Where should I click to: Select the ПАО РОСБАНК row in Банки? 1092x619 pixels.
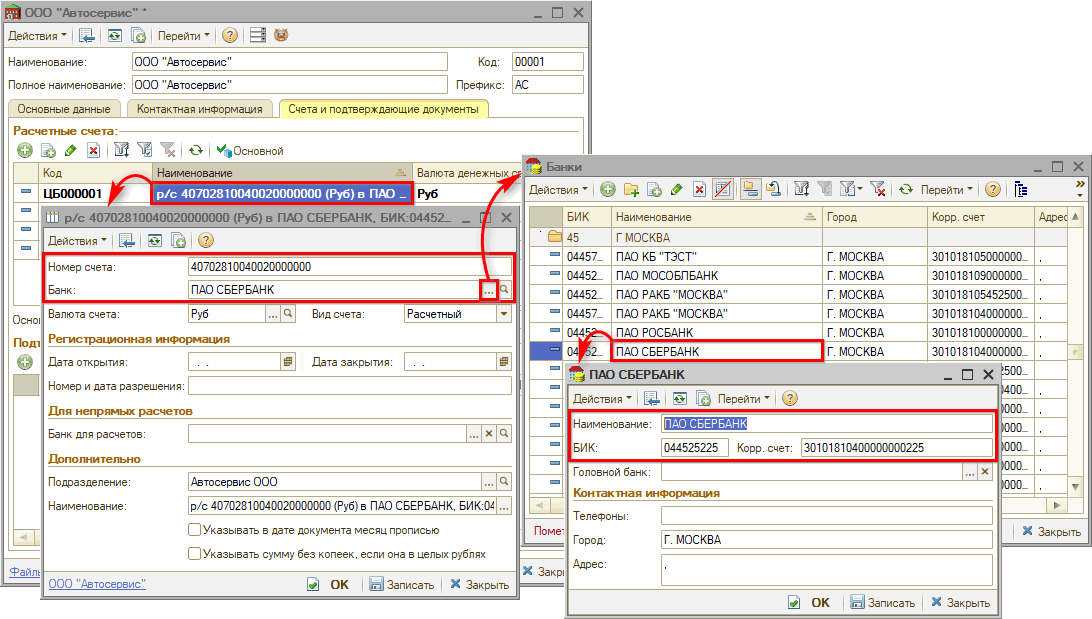798,333
